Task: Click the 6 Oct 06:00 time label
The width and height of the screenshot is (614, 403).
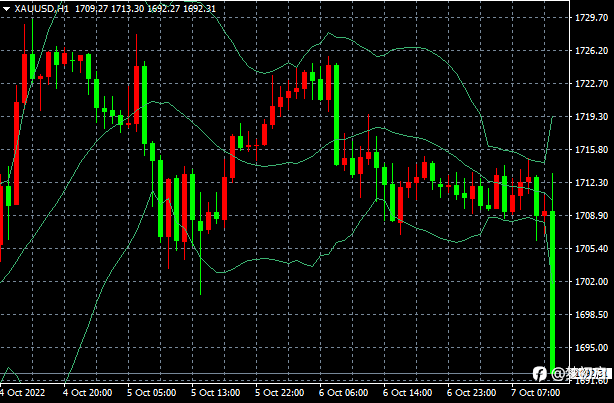Action: 343,392
